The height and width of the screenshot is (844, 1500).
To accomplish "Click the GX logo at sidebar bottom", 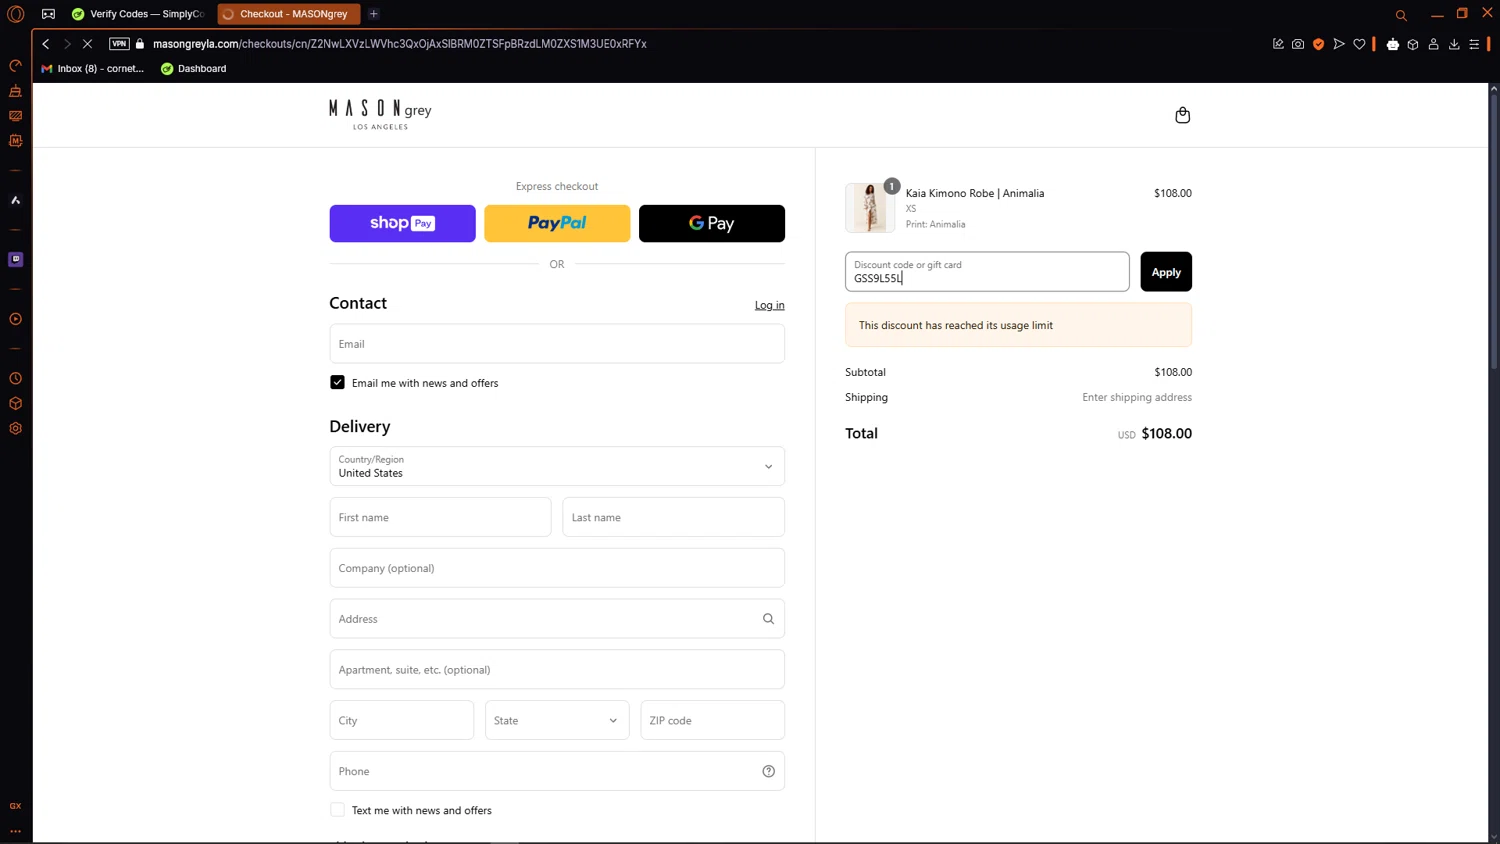I will point(15,806).
